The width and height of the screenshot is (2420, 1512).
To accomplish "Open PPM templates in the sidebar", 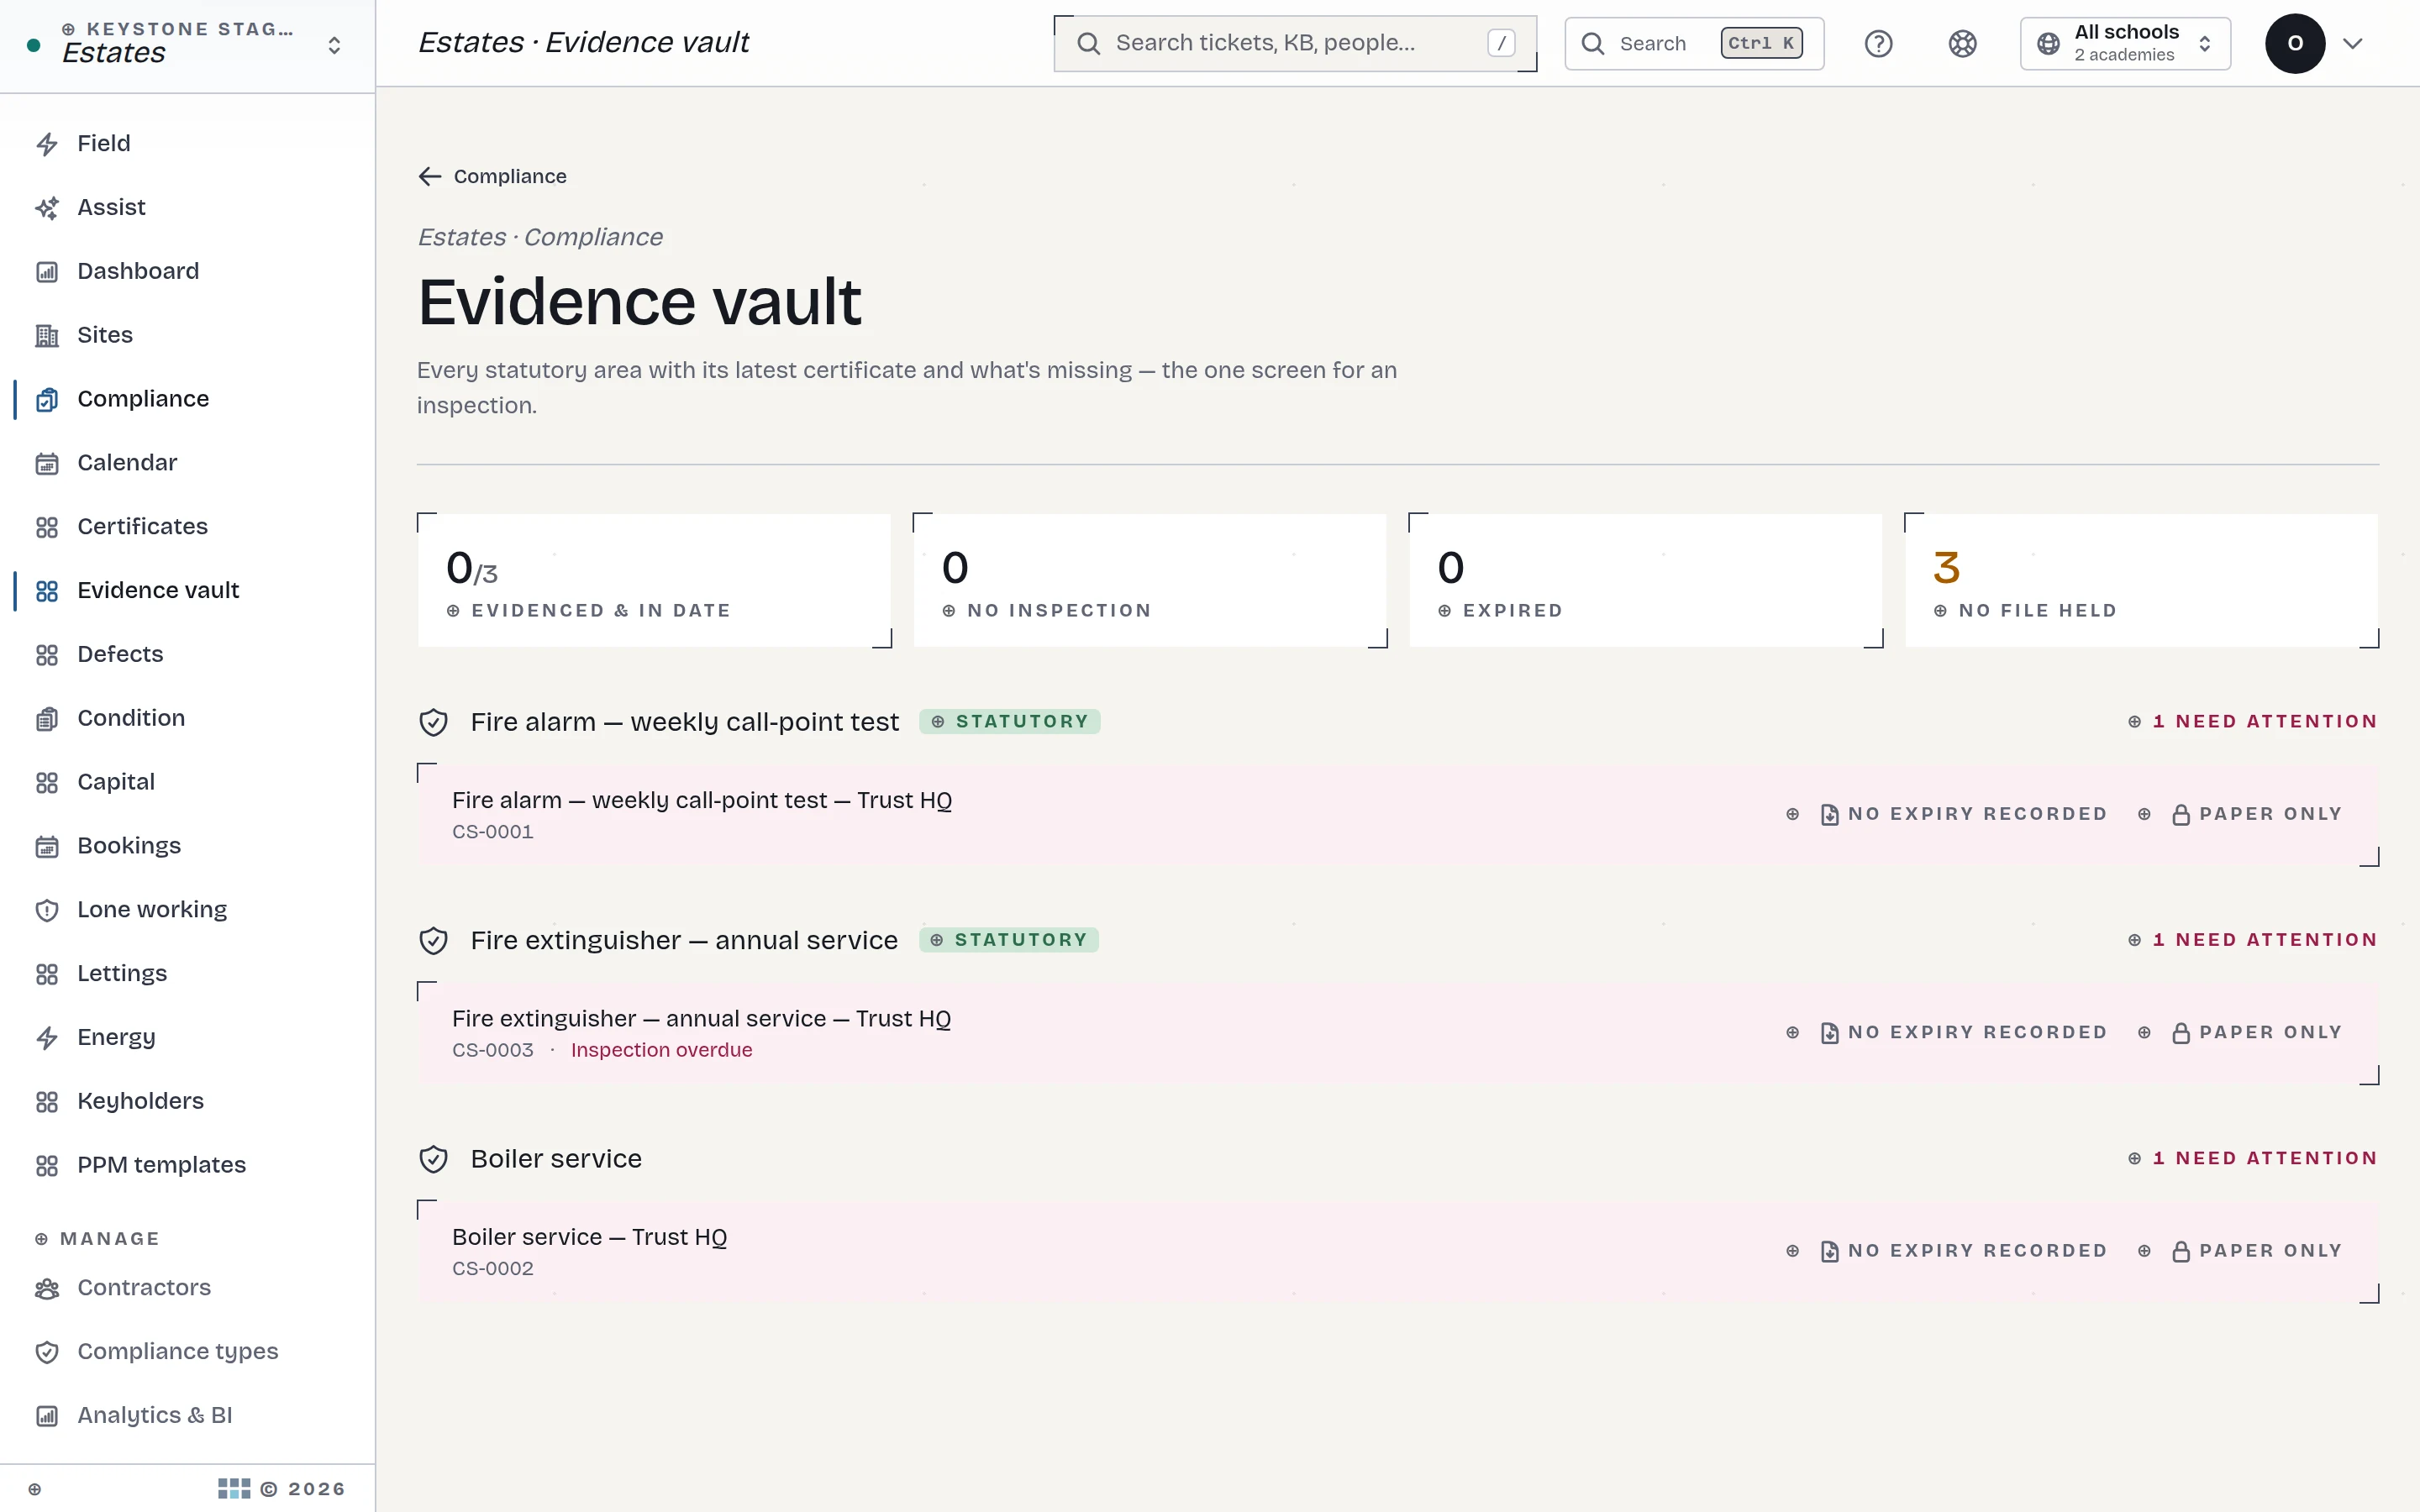I will click(187, 1165).
